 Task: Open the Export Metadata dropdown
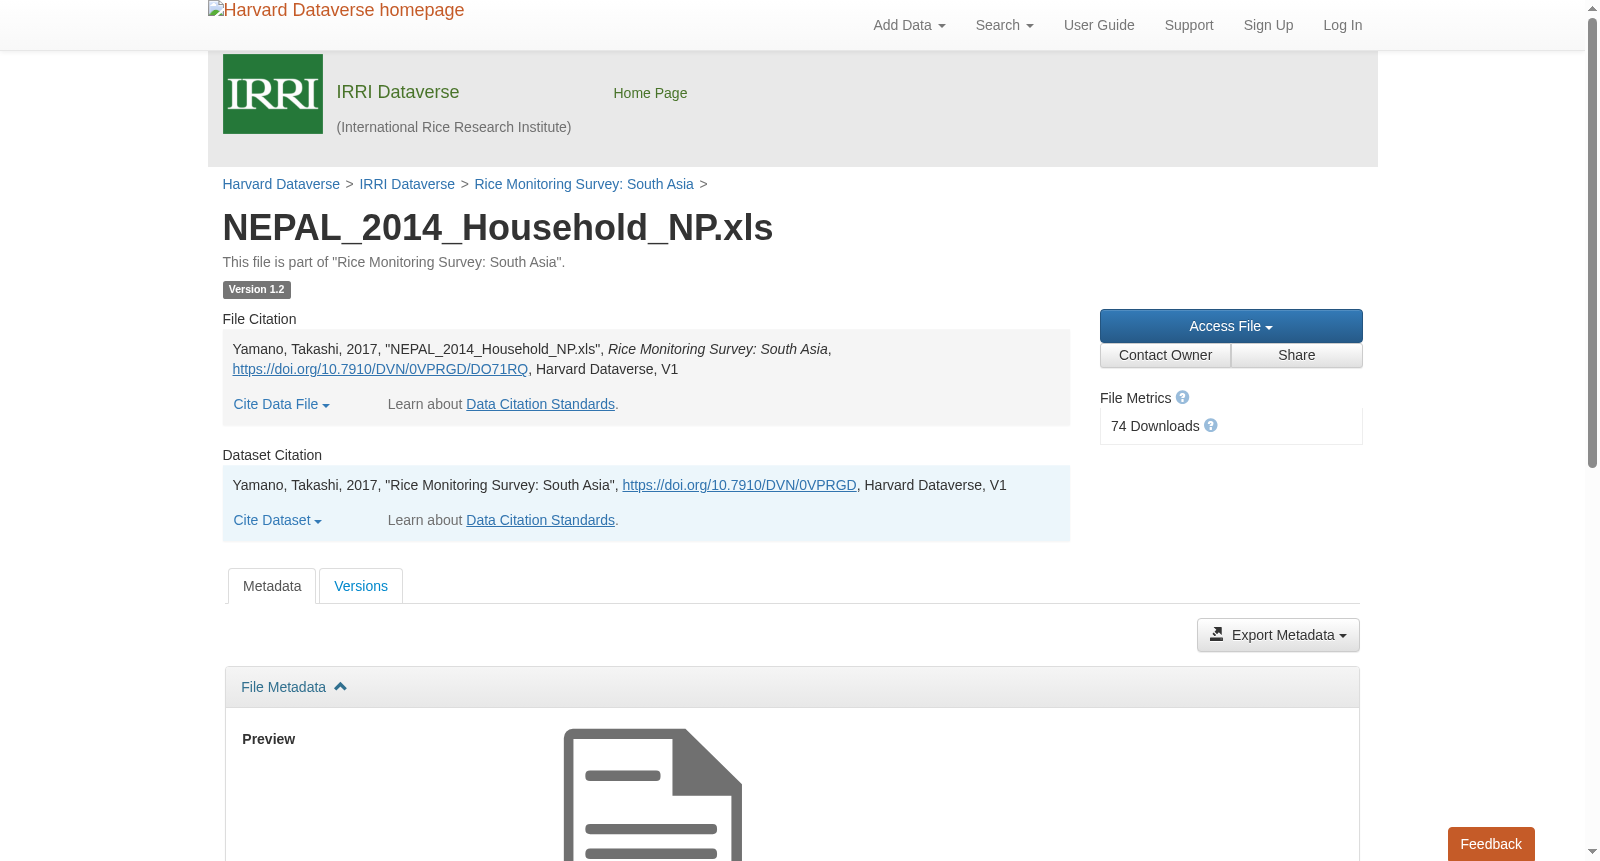(1278, 635)
